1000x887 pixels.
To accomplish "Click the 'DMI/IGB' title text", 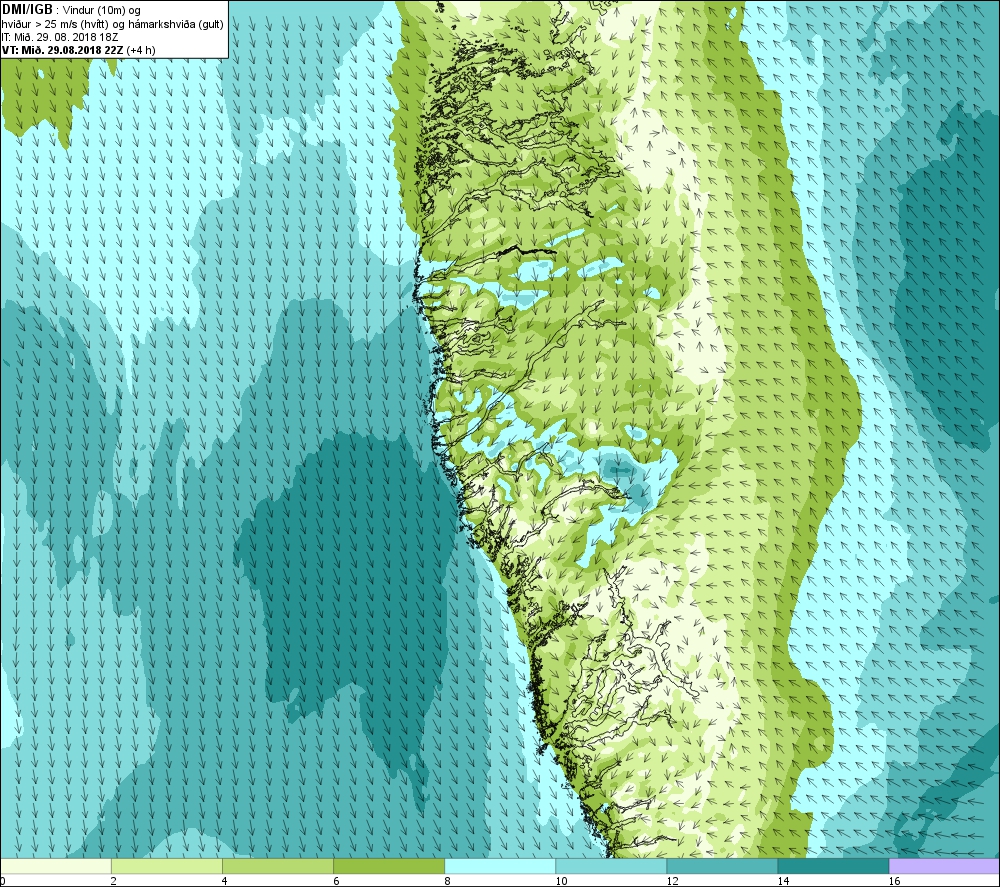I will (27, 10).
